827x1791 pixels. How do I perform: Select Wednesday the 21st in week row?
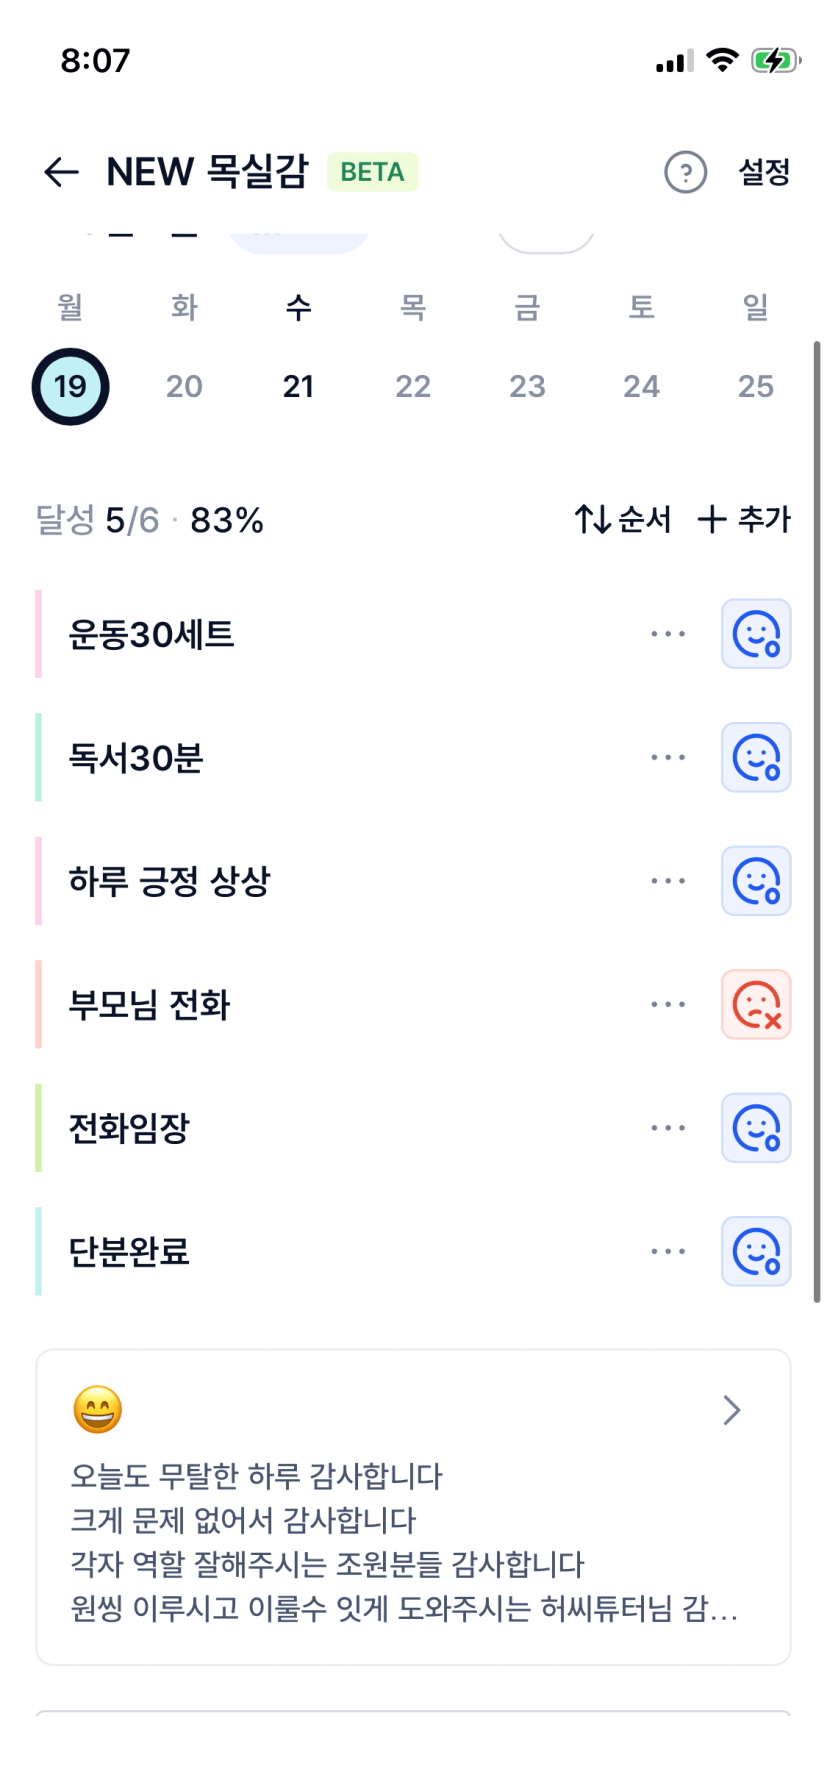(x=298, y=386)
